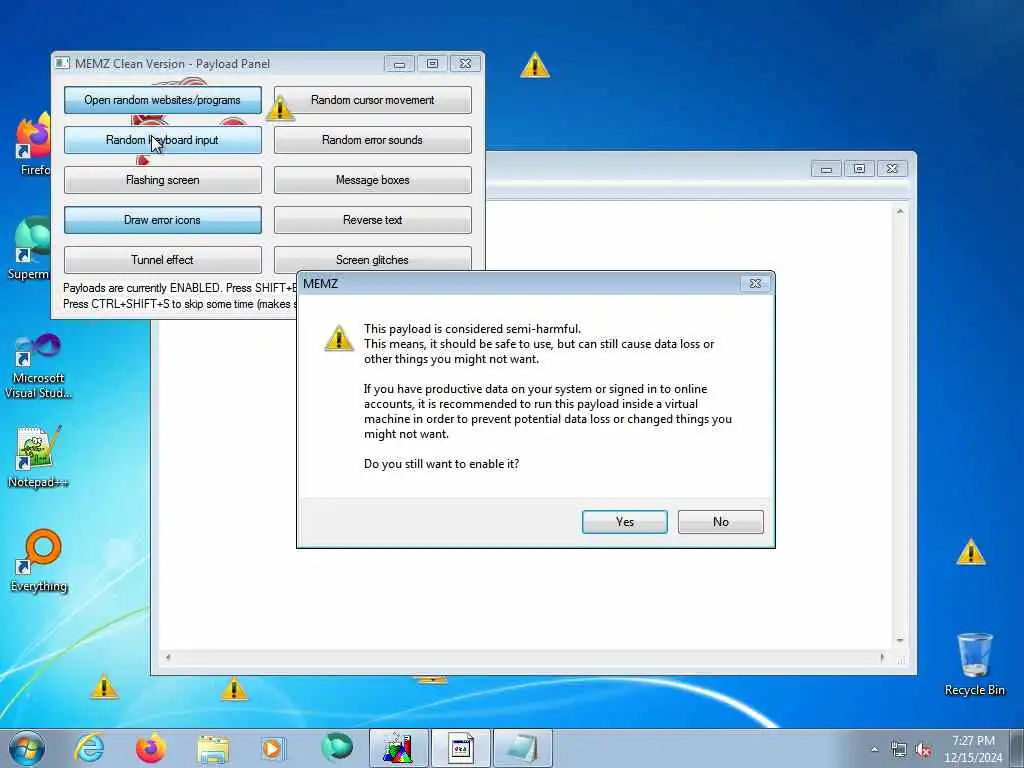Click the vertical scrollbar down arrow
1024x768 pixels.
900,641
